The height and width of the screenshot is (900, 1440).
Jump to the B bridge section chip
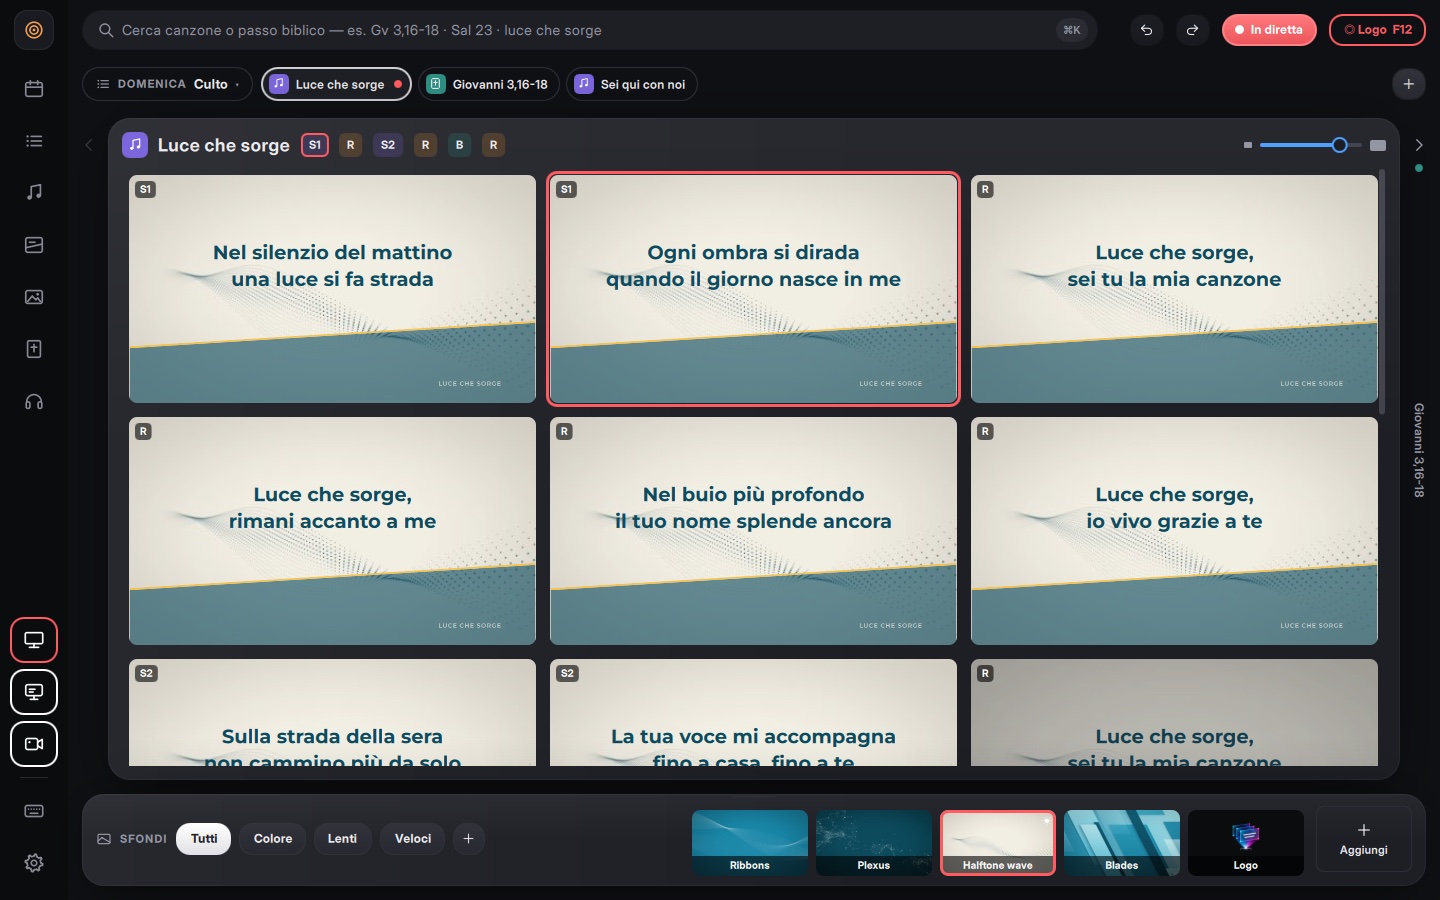(x=459, y=145)
